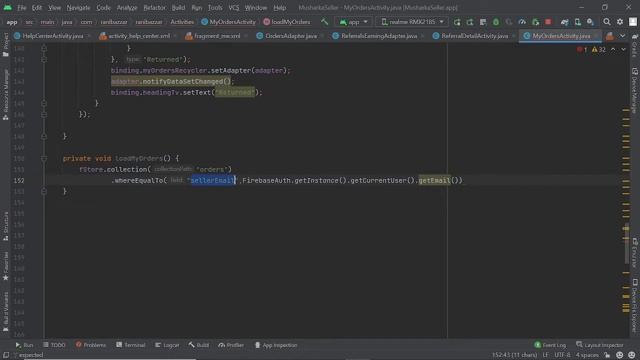Click the Profile app gauge icon

522,22
